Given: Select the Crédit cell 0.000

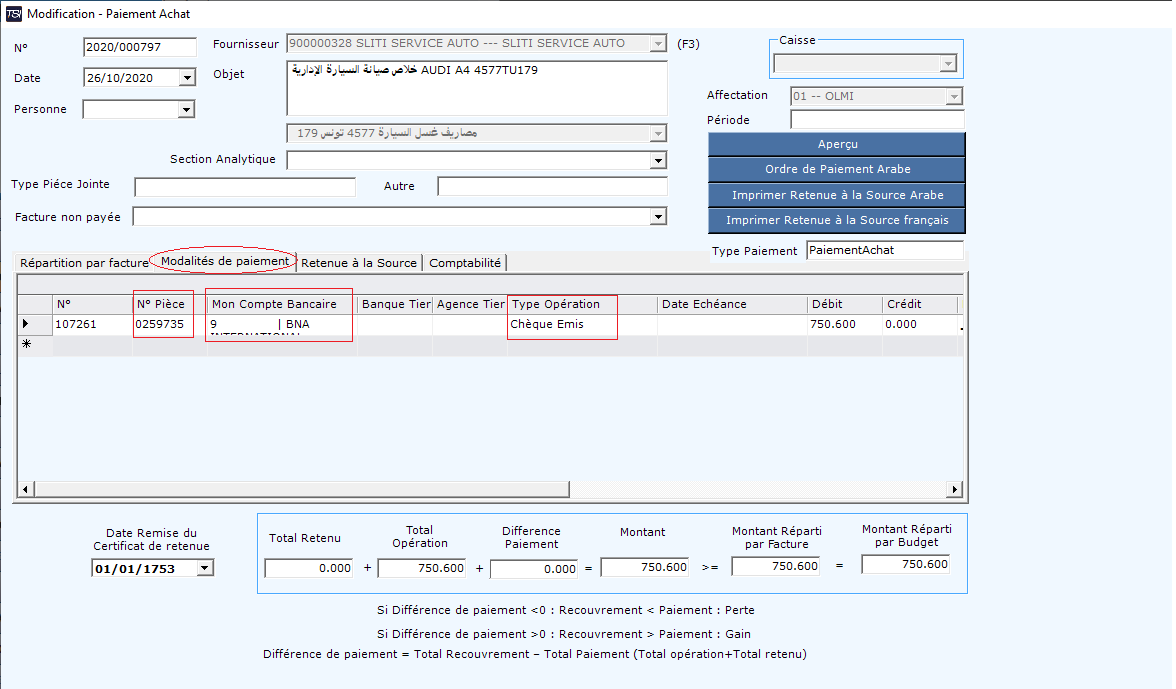Looking at the screenshot, I should point(920,325).
